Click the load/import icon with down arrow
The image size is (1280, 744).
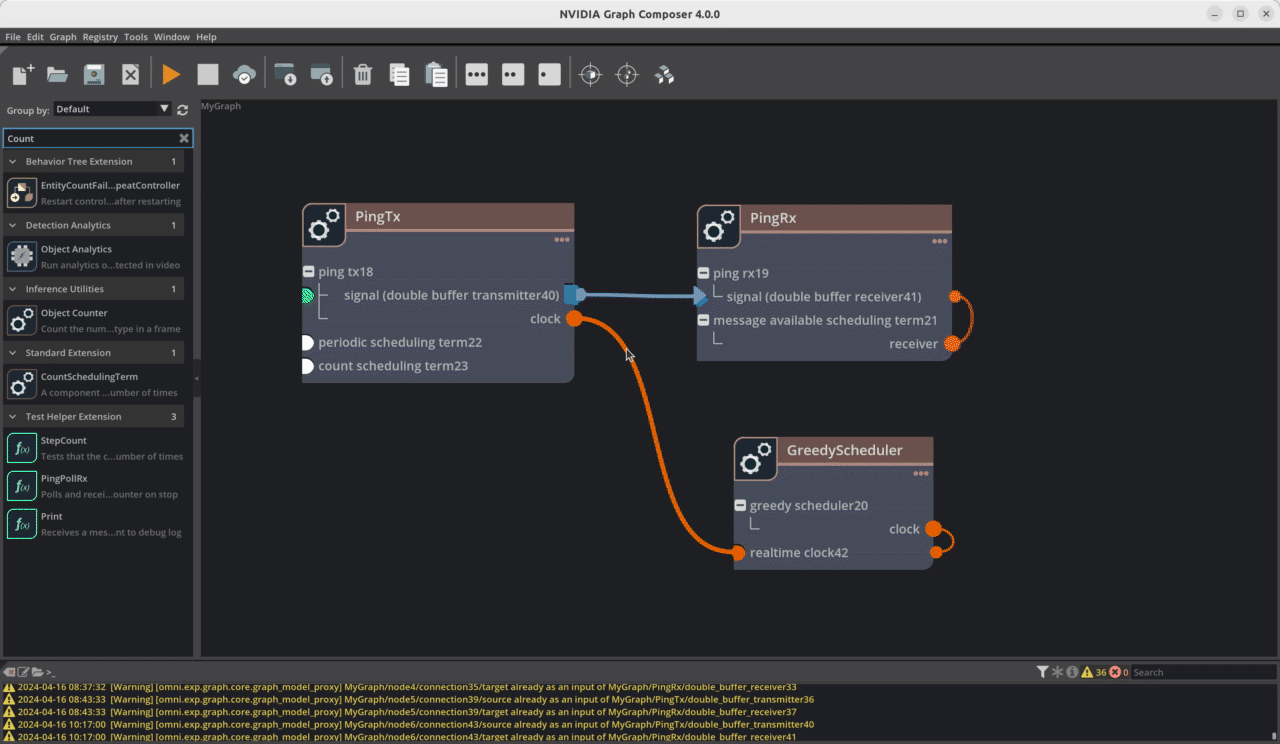pos(285,74)
